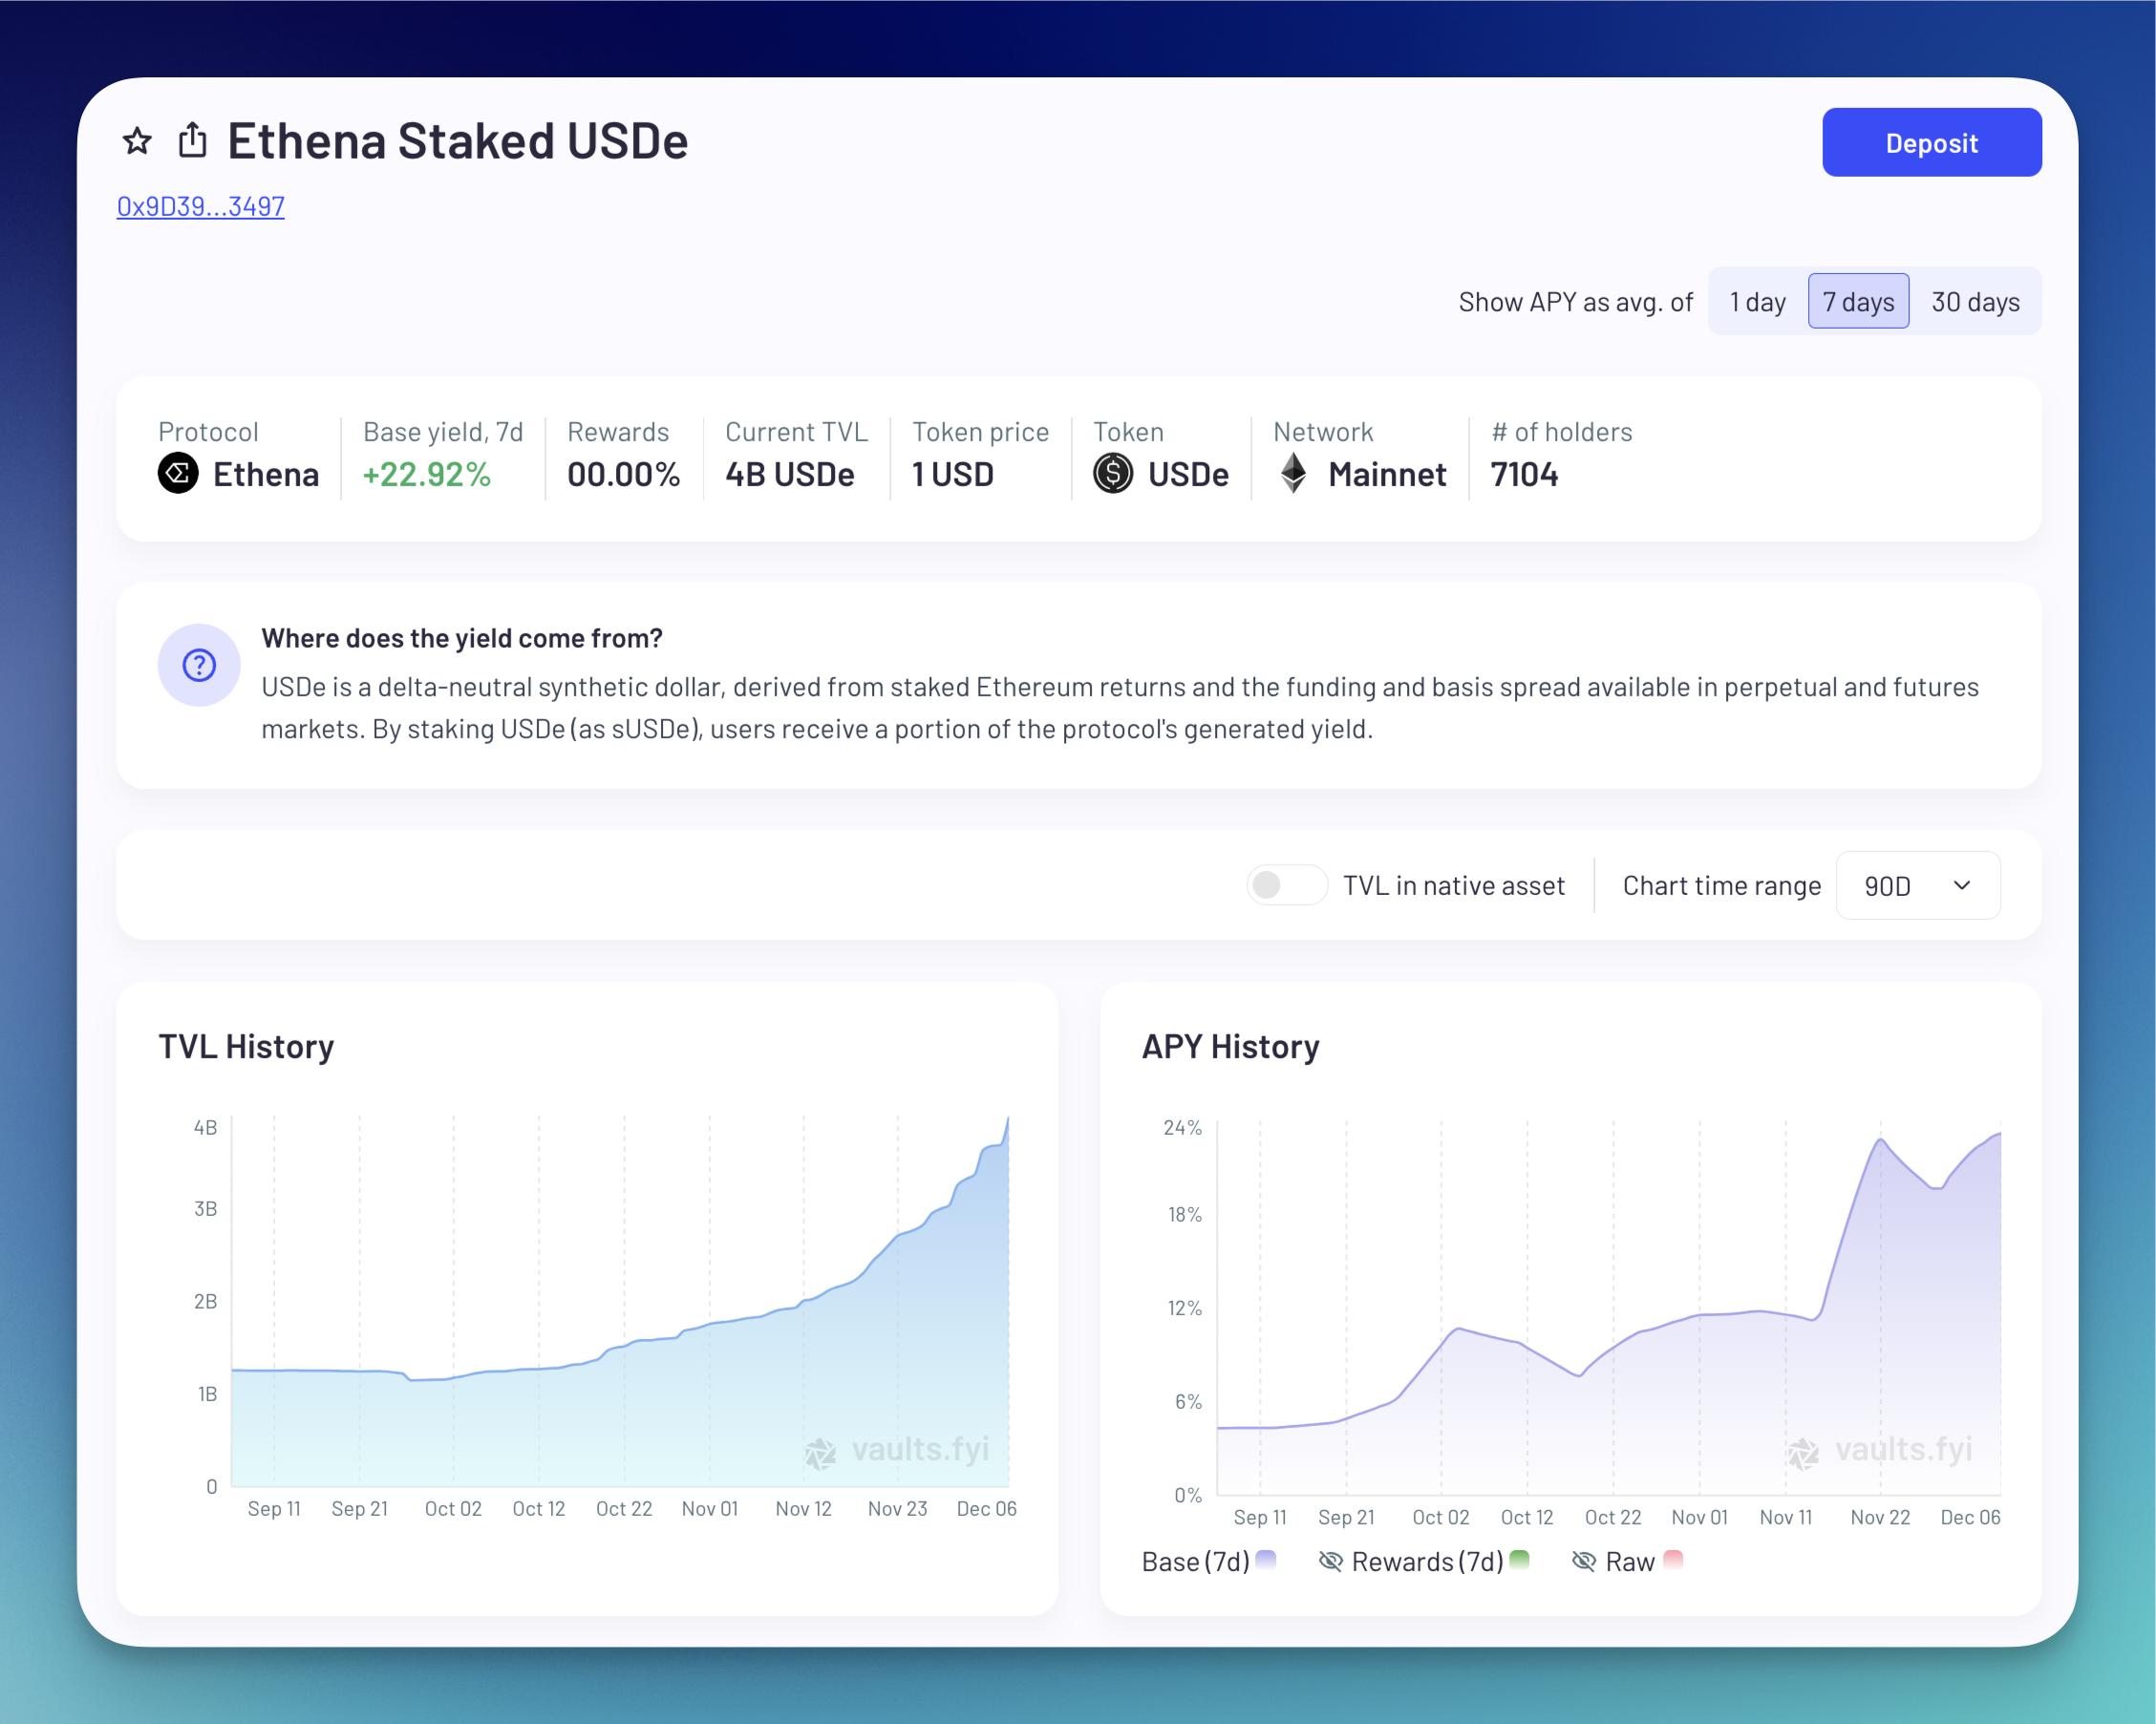Star the vault as favorite

(137, 141)
